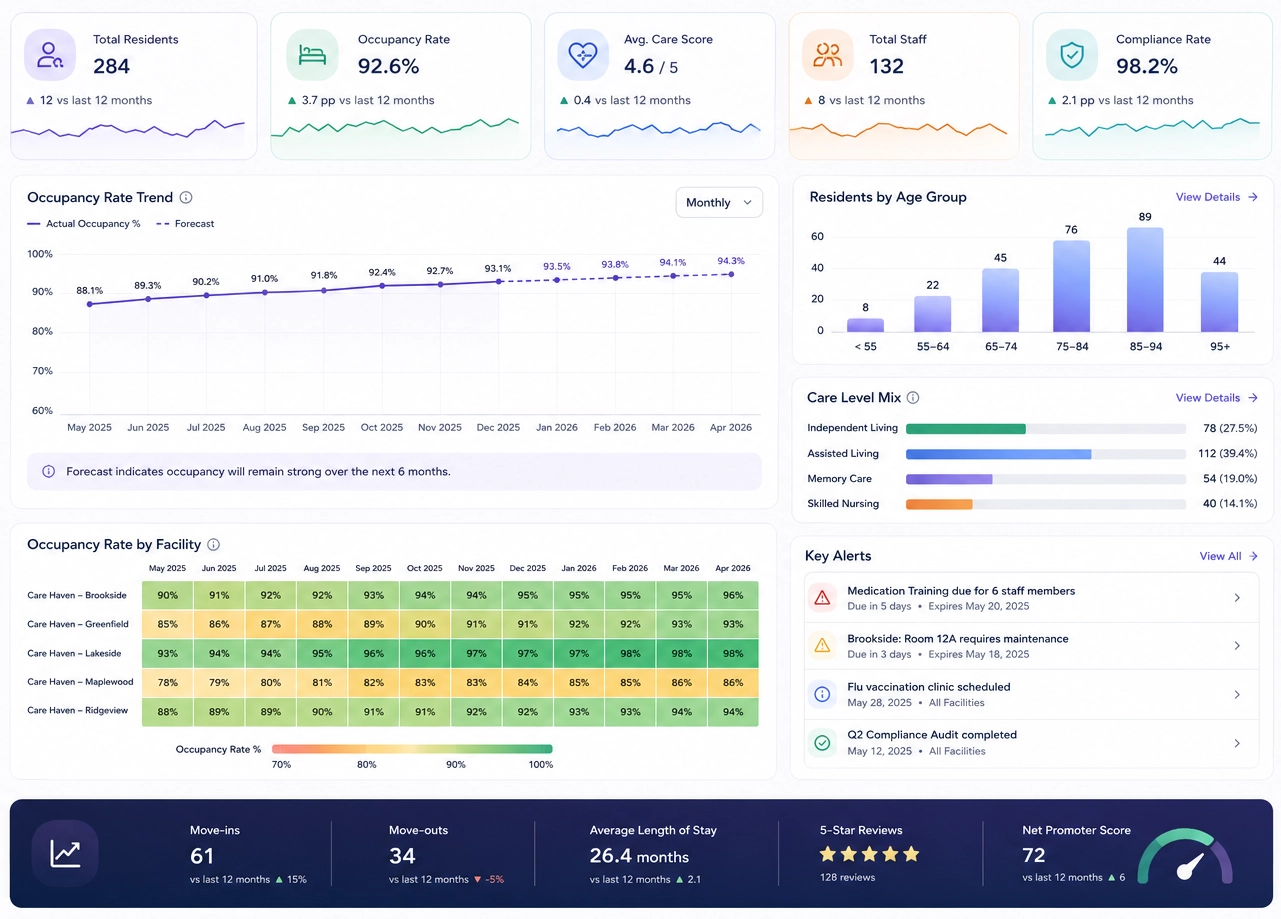Click Greenfield Aug 2025 cell showing 88%
1281x919 pixels.
pos(322,624)
